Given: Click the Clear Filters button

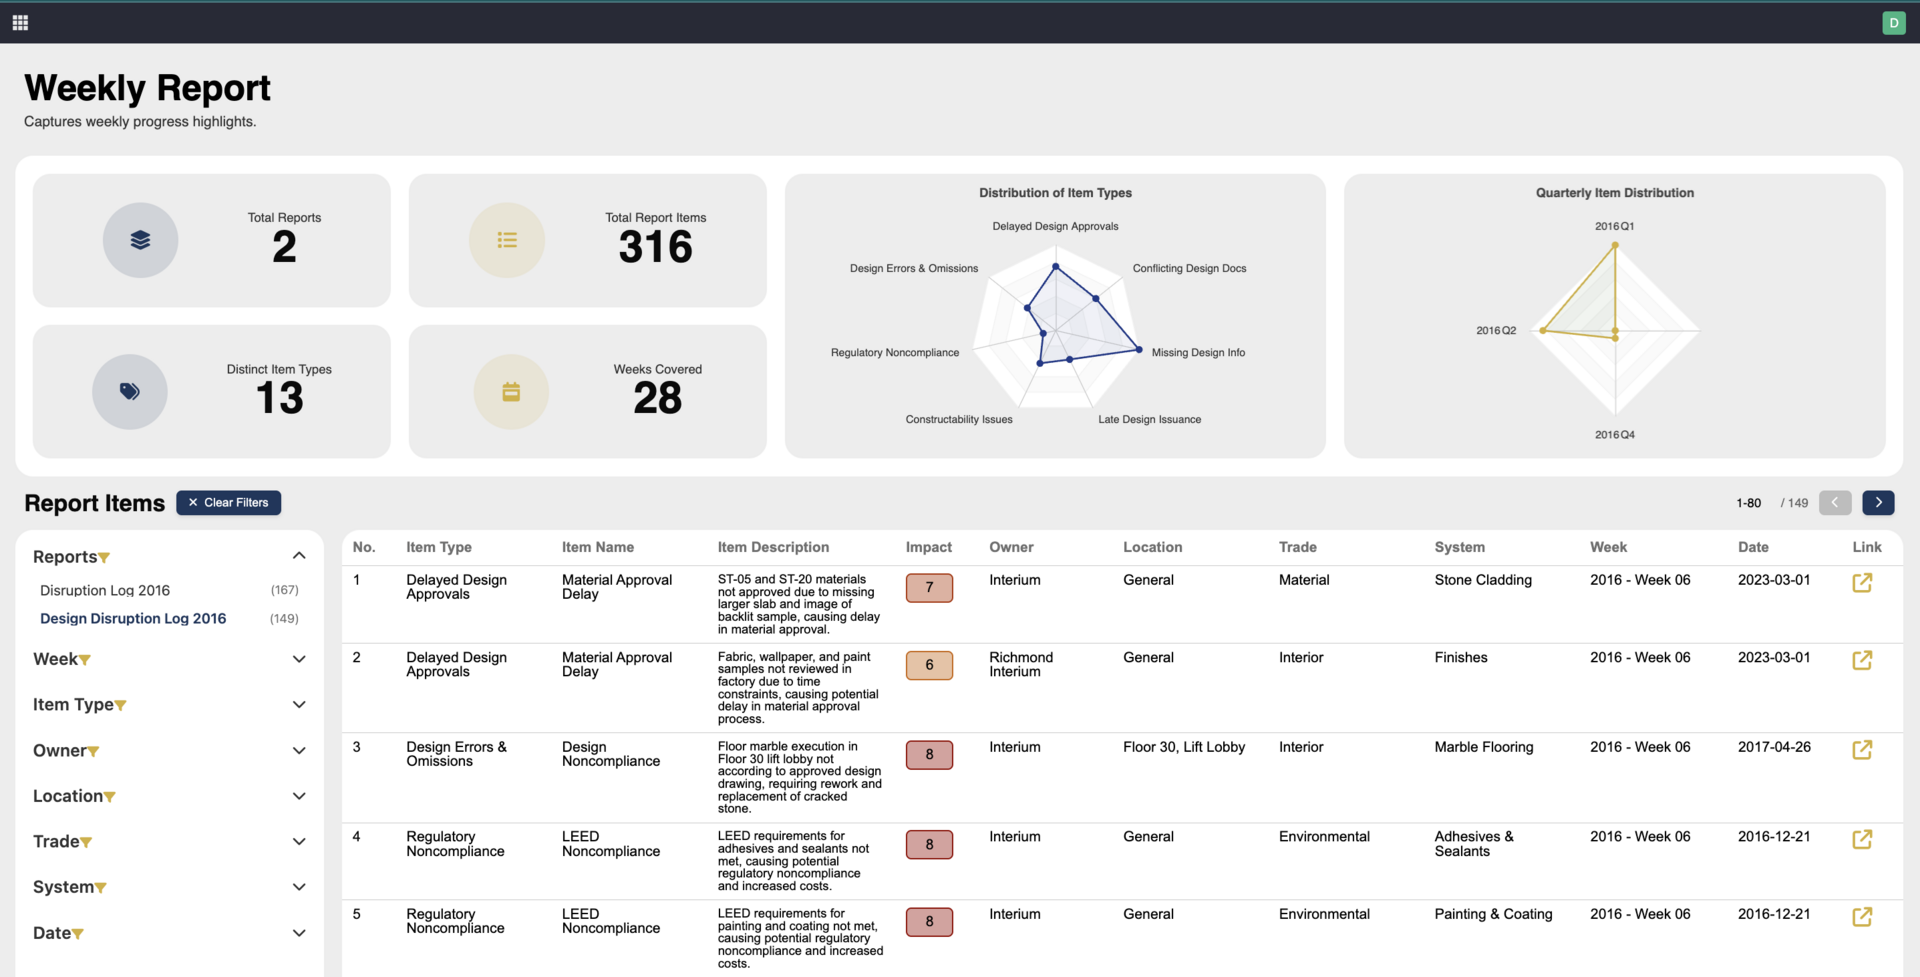Looking at the screenshot, I should coord(228,502).
